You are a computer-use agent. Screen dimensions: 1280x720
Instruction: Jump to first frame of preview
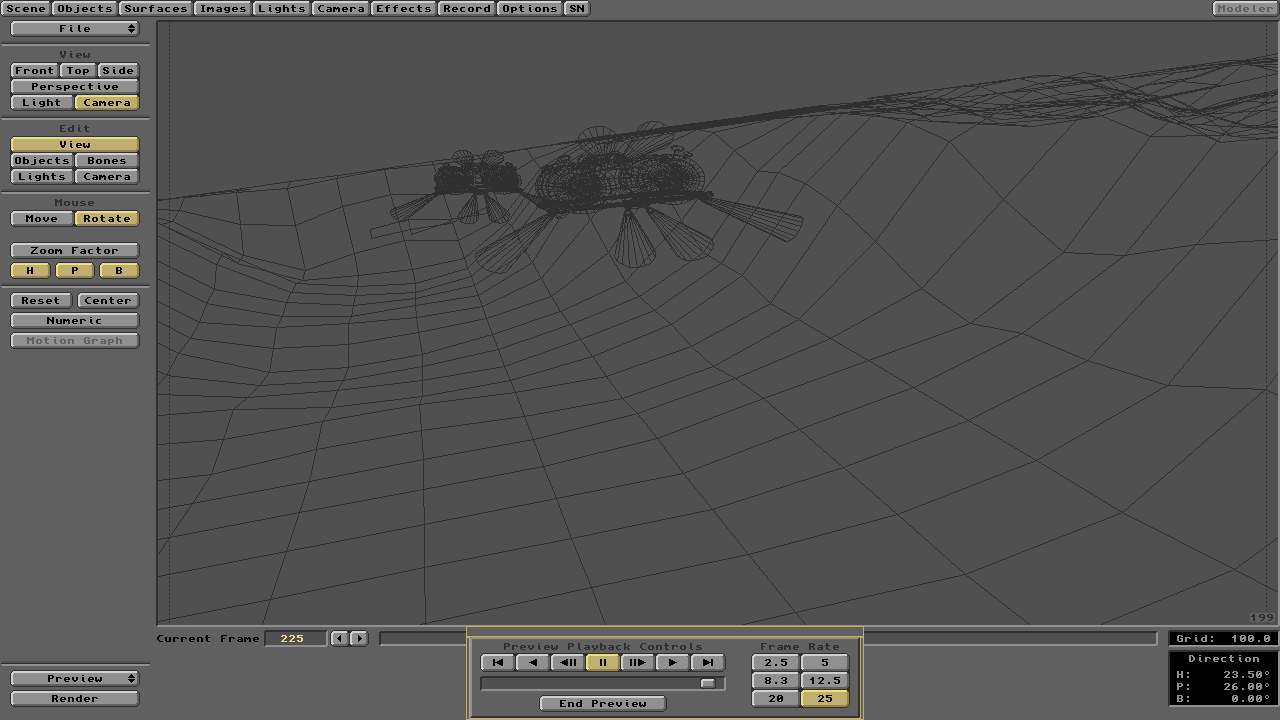click(497, 662)
